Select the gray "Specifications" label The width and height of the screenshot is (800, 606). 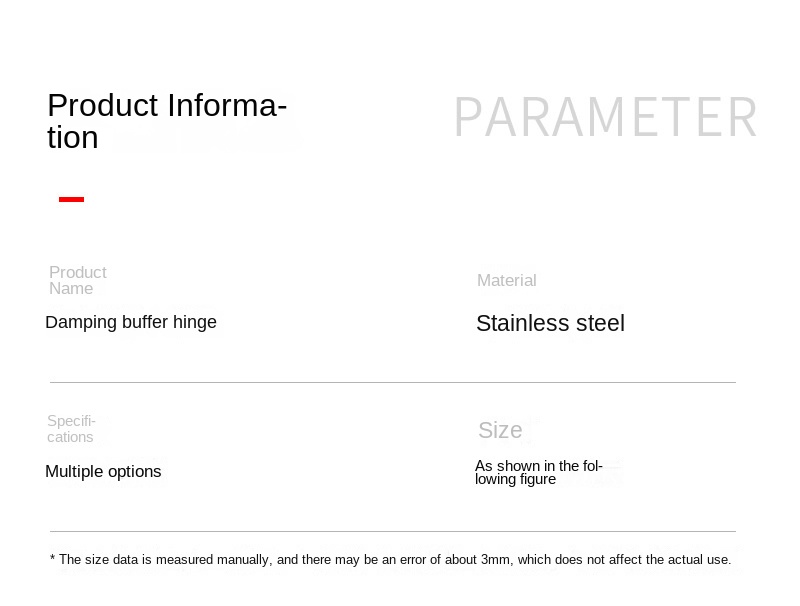click(71, 429)
